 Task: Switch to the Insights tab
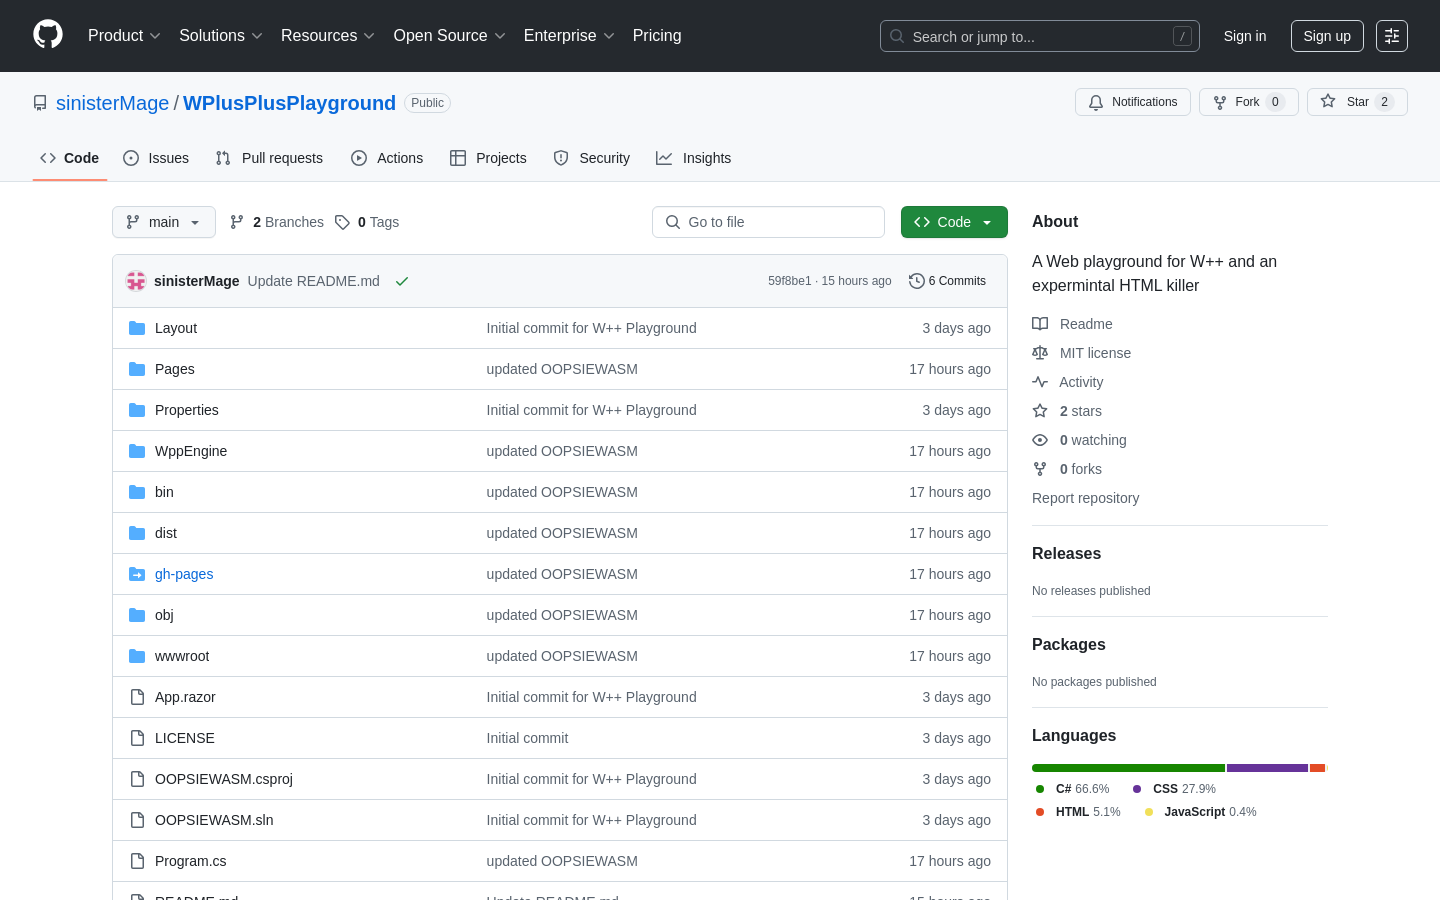[694, 158]
